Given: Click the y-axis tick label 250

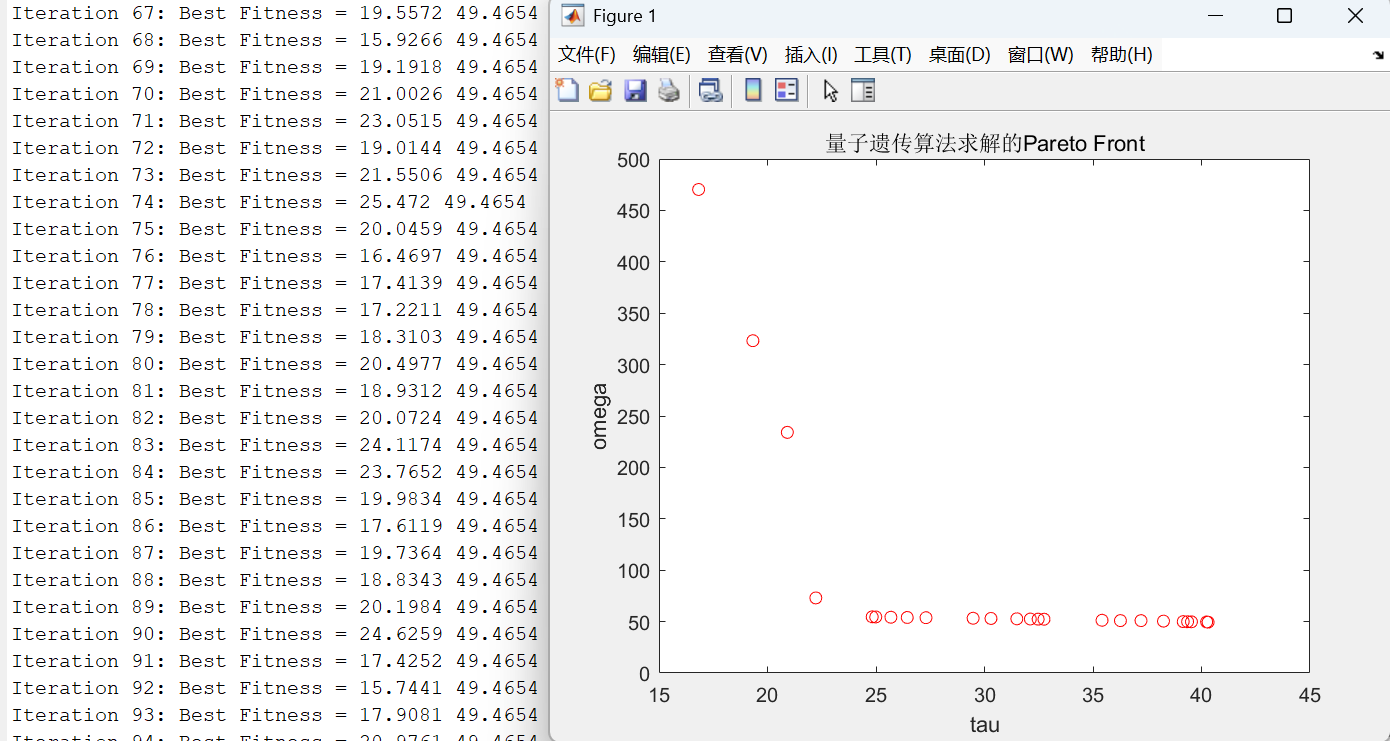Looking at the screenshot, I should point(634,417).
